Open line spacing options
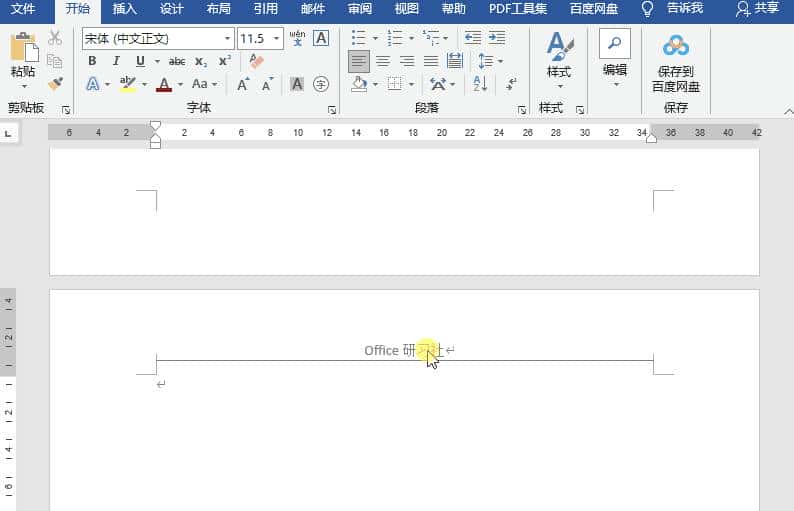This screenshot has width=794, height=511. [490, 61]
